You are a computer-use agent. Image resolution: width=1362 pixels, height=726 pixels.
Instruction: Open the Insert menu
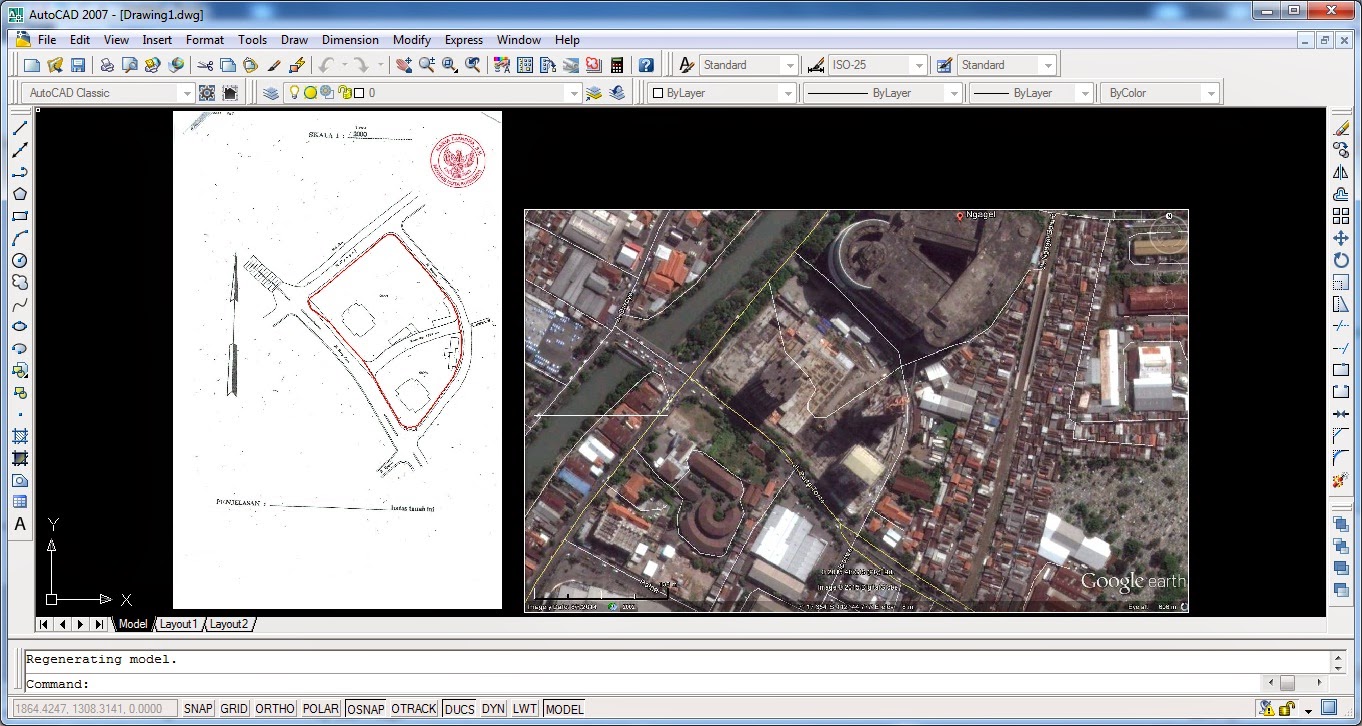click(x=157, y=40)
